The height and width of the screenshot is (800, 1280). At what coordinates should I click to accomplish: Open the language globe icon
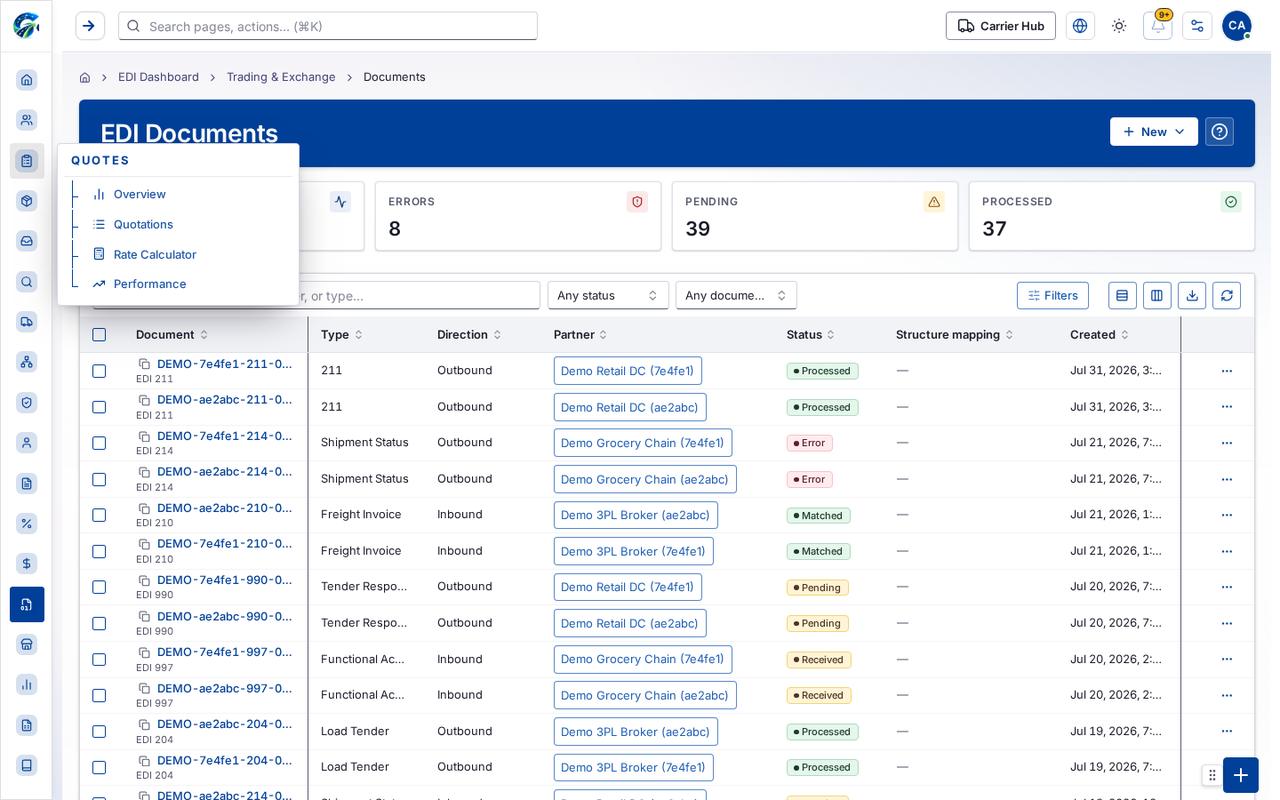(1080, 26)
